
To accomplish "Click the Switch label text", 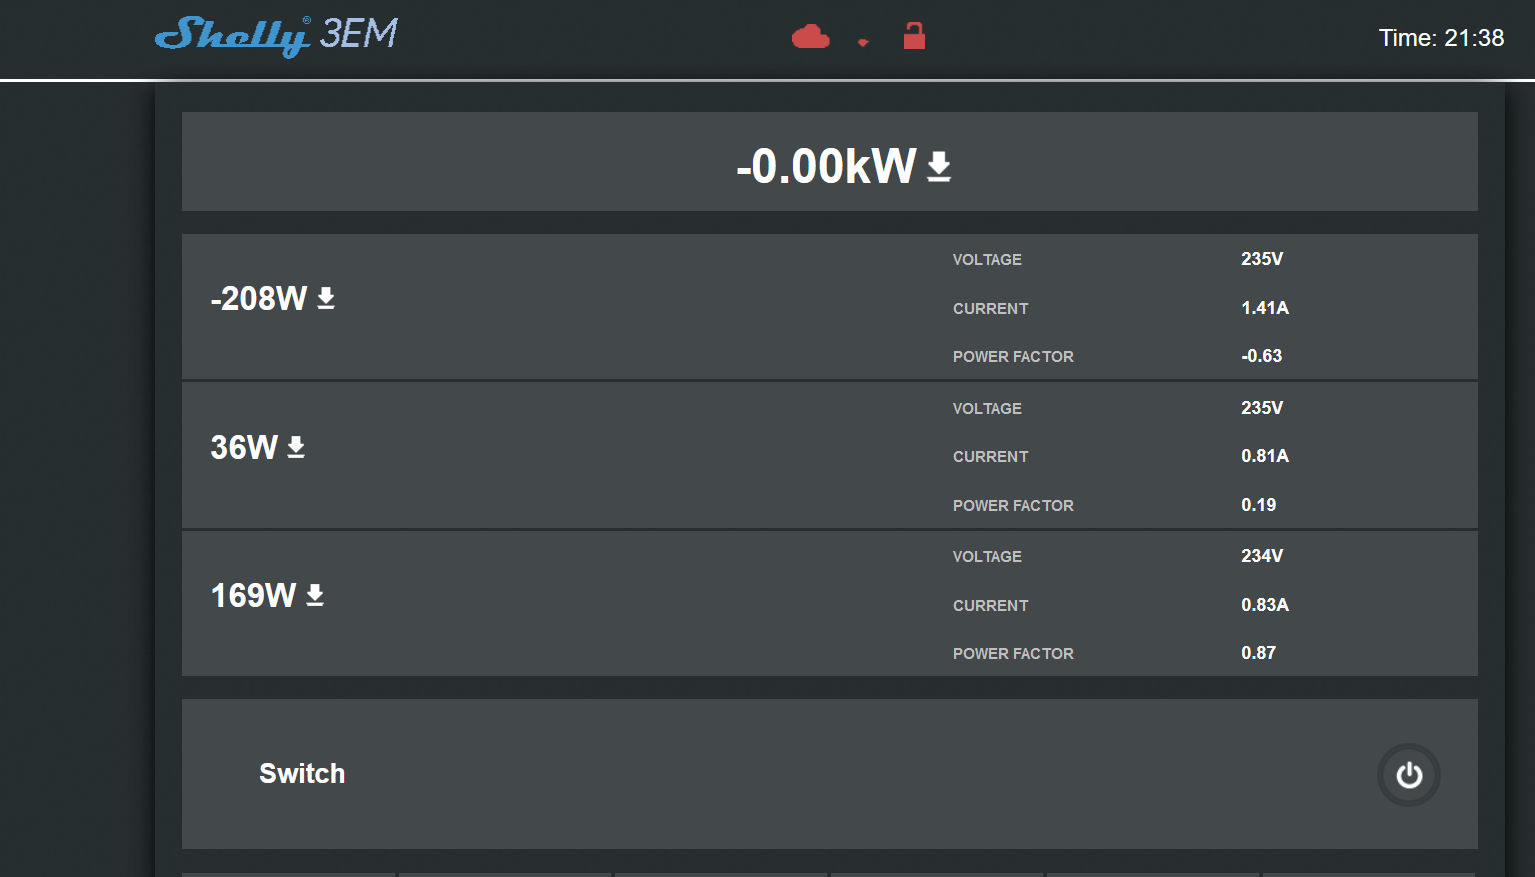I will pyautogui.click(x=302, y=774).
